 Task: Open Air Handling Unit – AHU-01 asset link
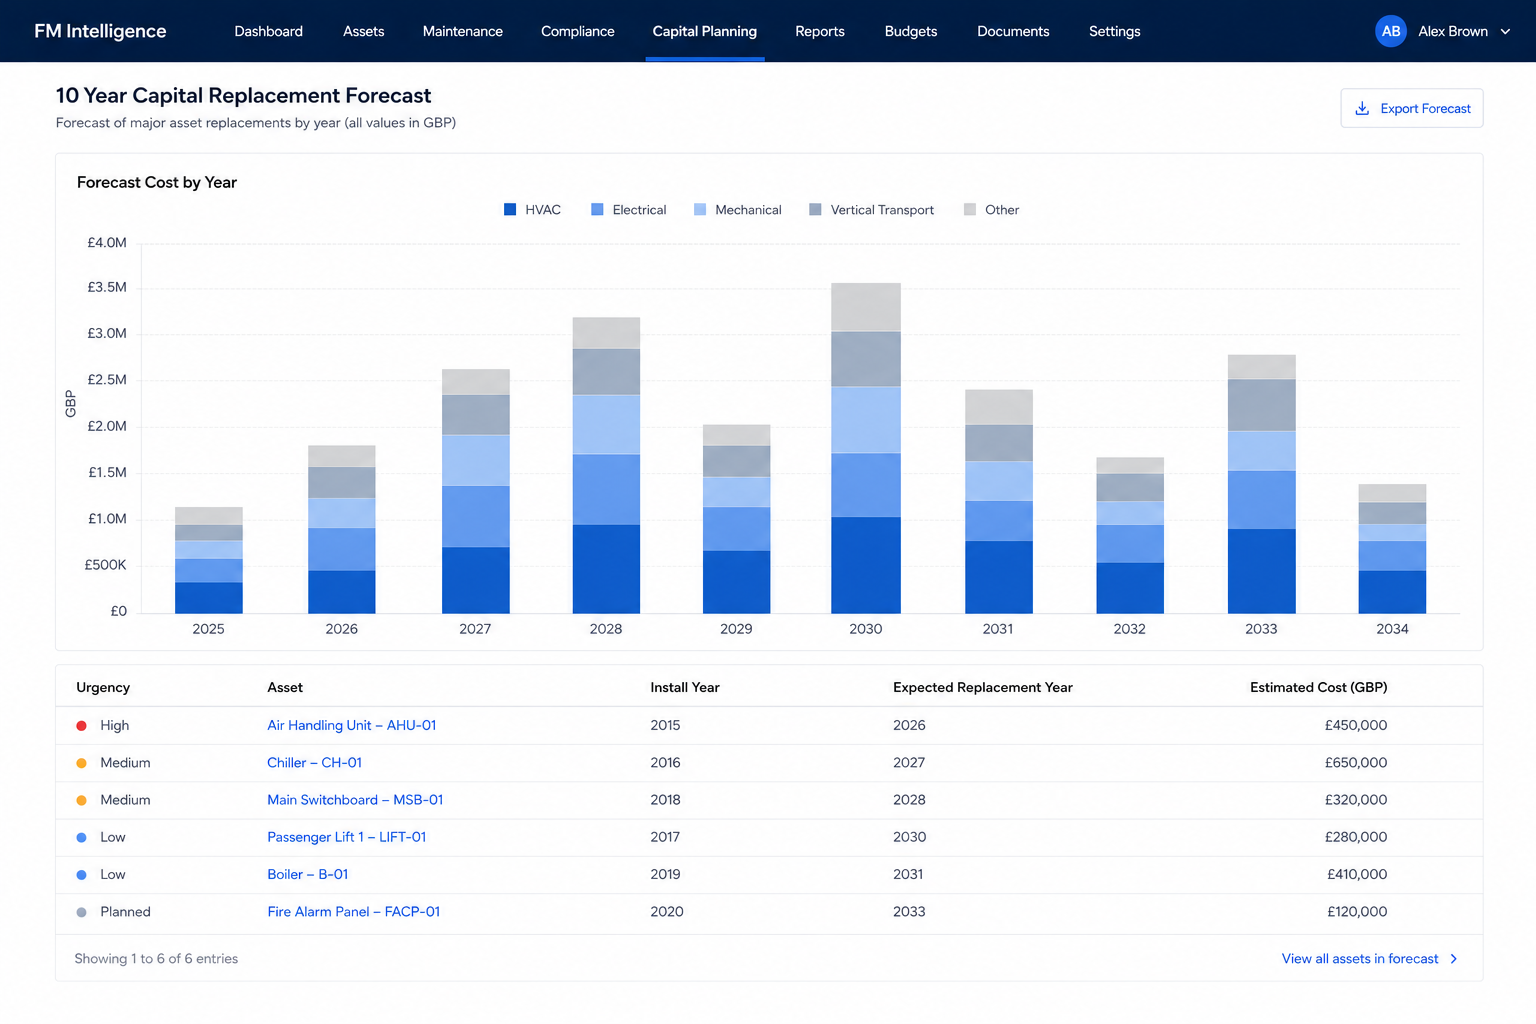coord(351,726)
